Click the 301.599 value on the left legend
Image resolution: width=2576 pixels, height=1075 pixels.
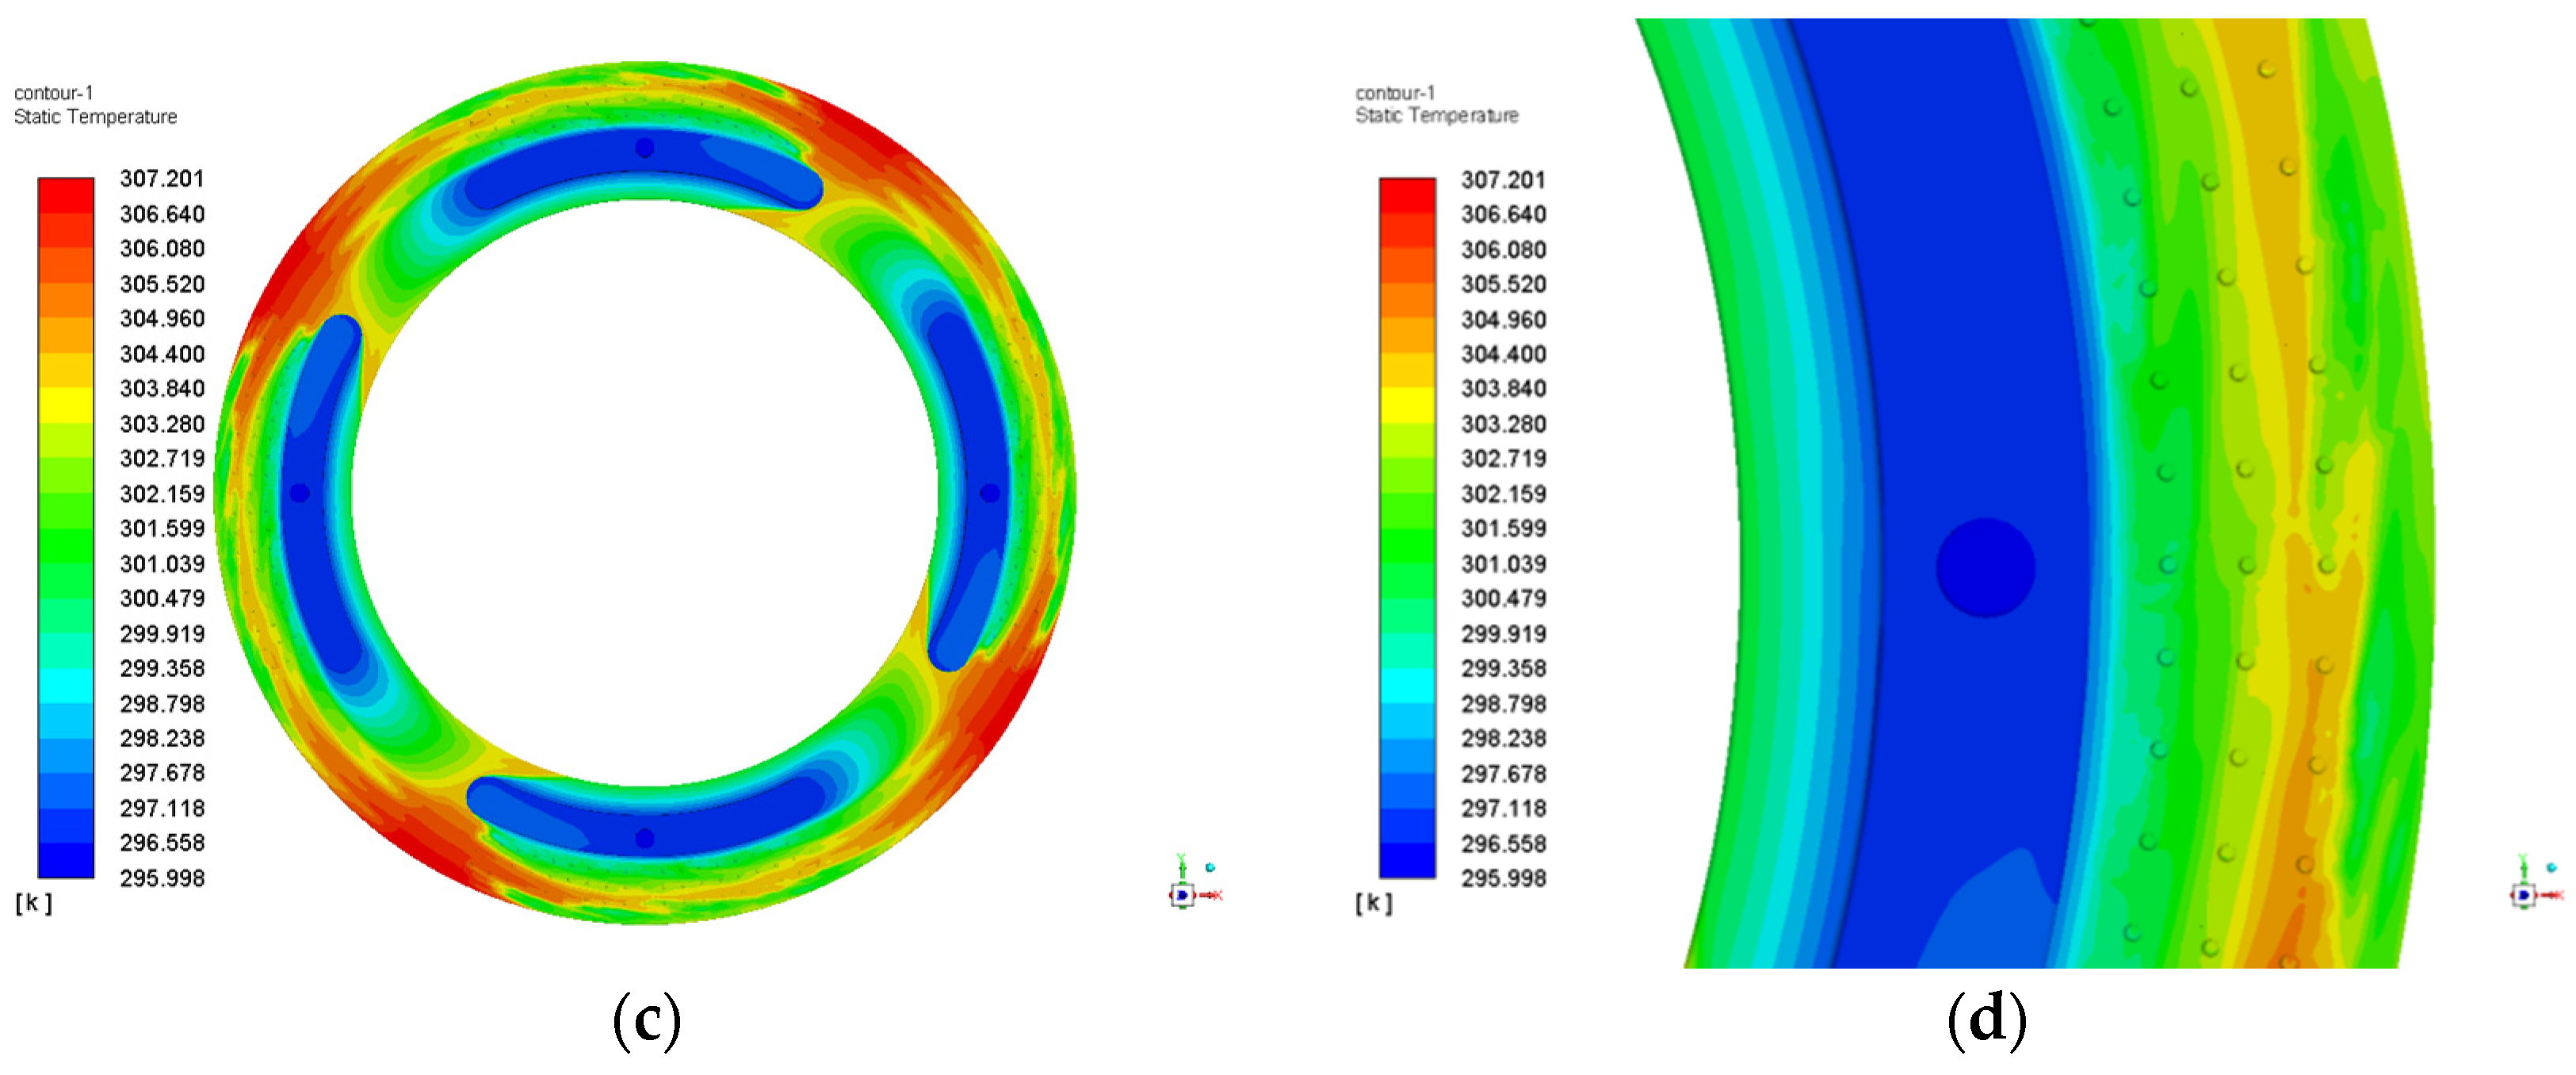162,528
